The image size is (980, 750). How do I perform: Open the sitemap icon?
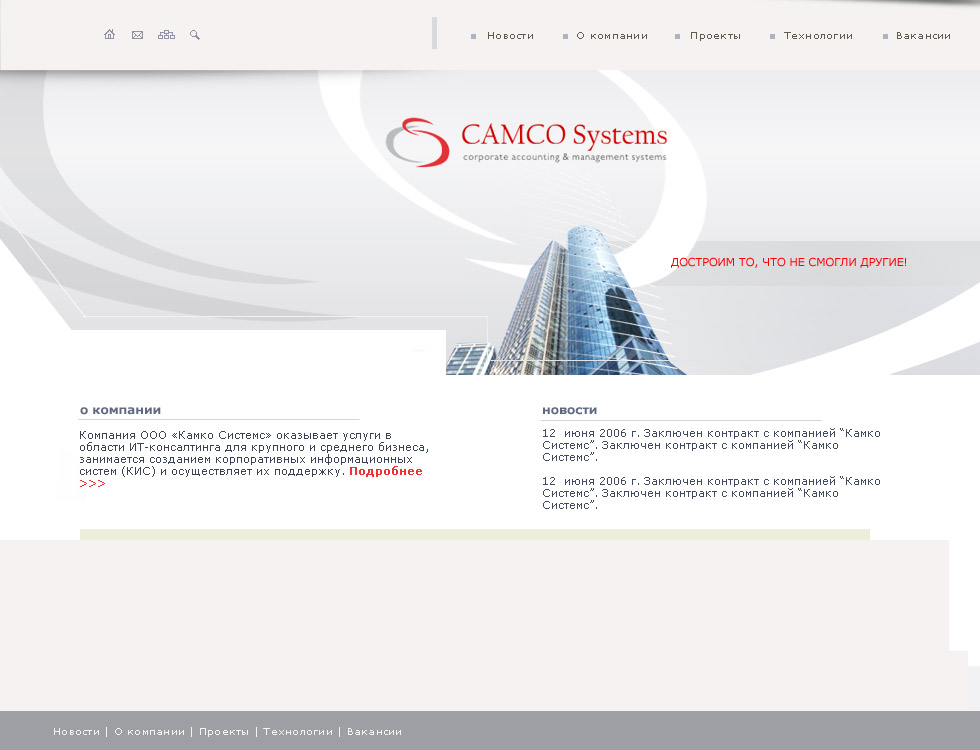tap(166, 34)
